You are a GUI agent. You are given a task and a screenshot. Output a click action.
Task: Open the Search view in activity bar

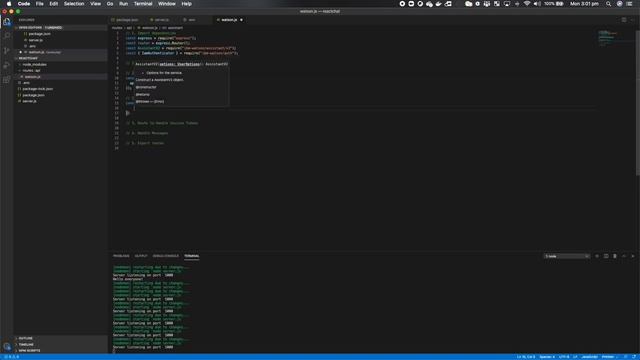click(x=7, y=36)
